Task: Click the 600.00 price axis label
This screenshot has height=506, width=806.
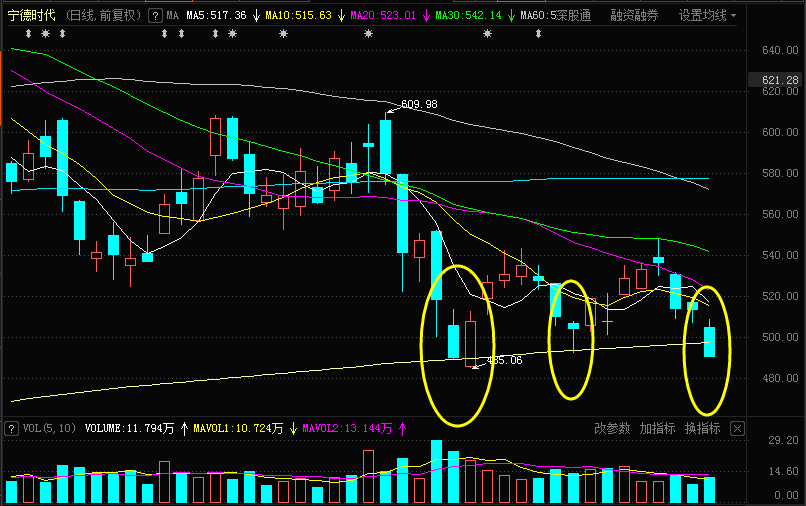Action: (x=780, y=132)
